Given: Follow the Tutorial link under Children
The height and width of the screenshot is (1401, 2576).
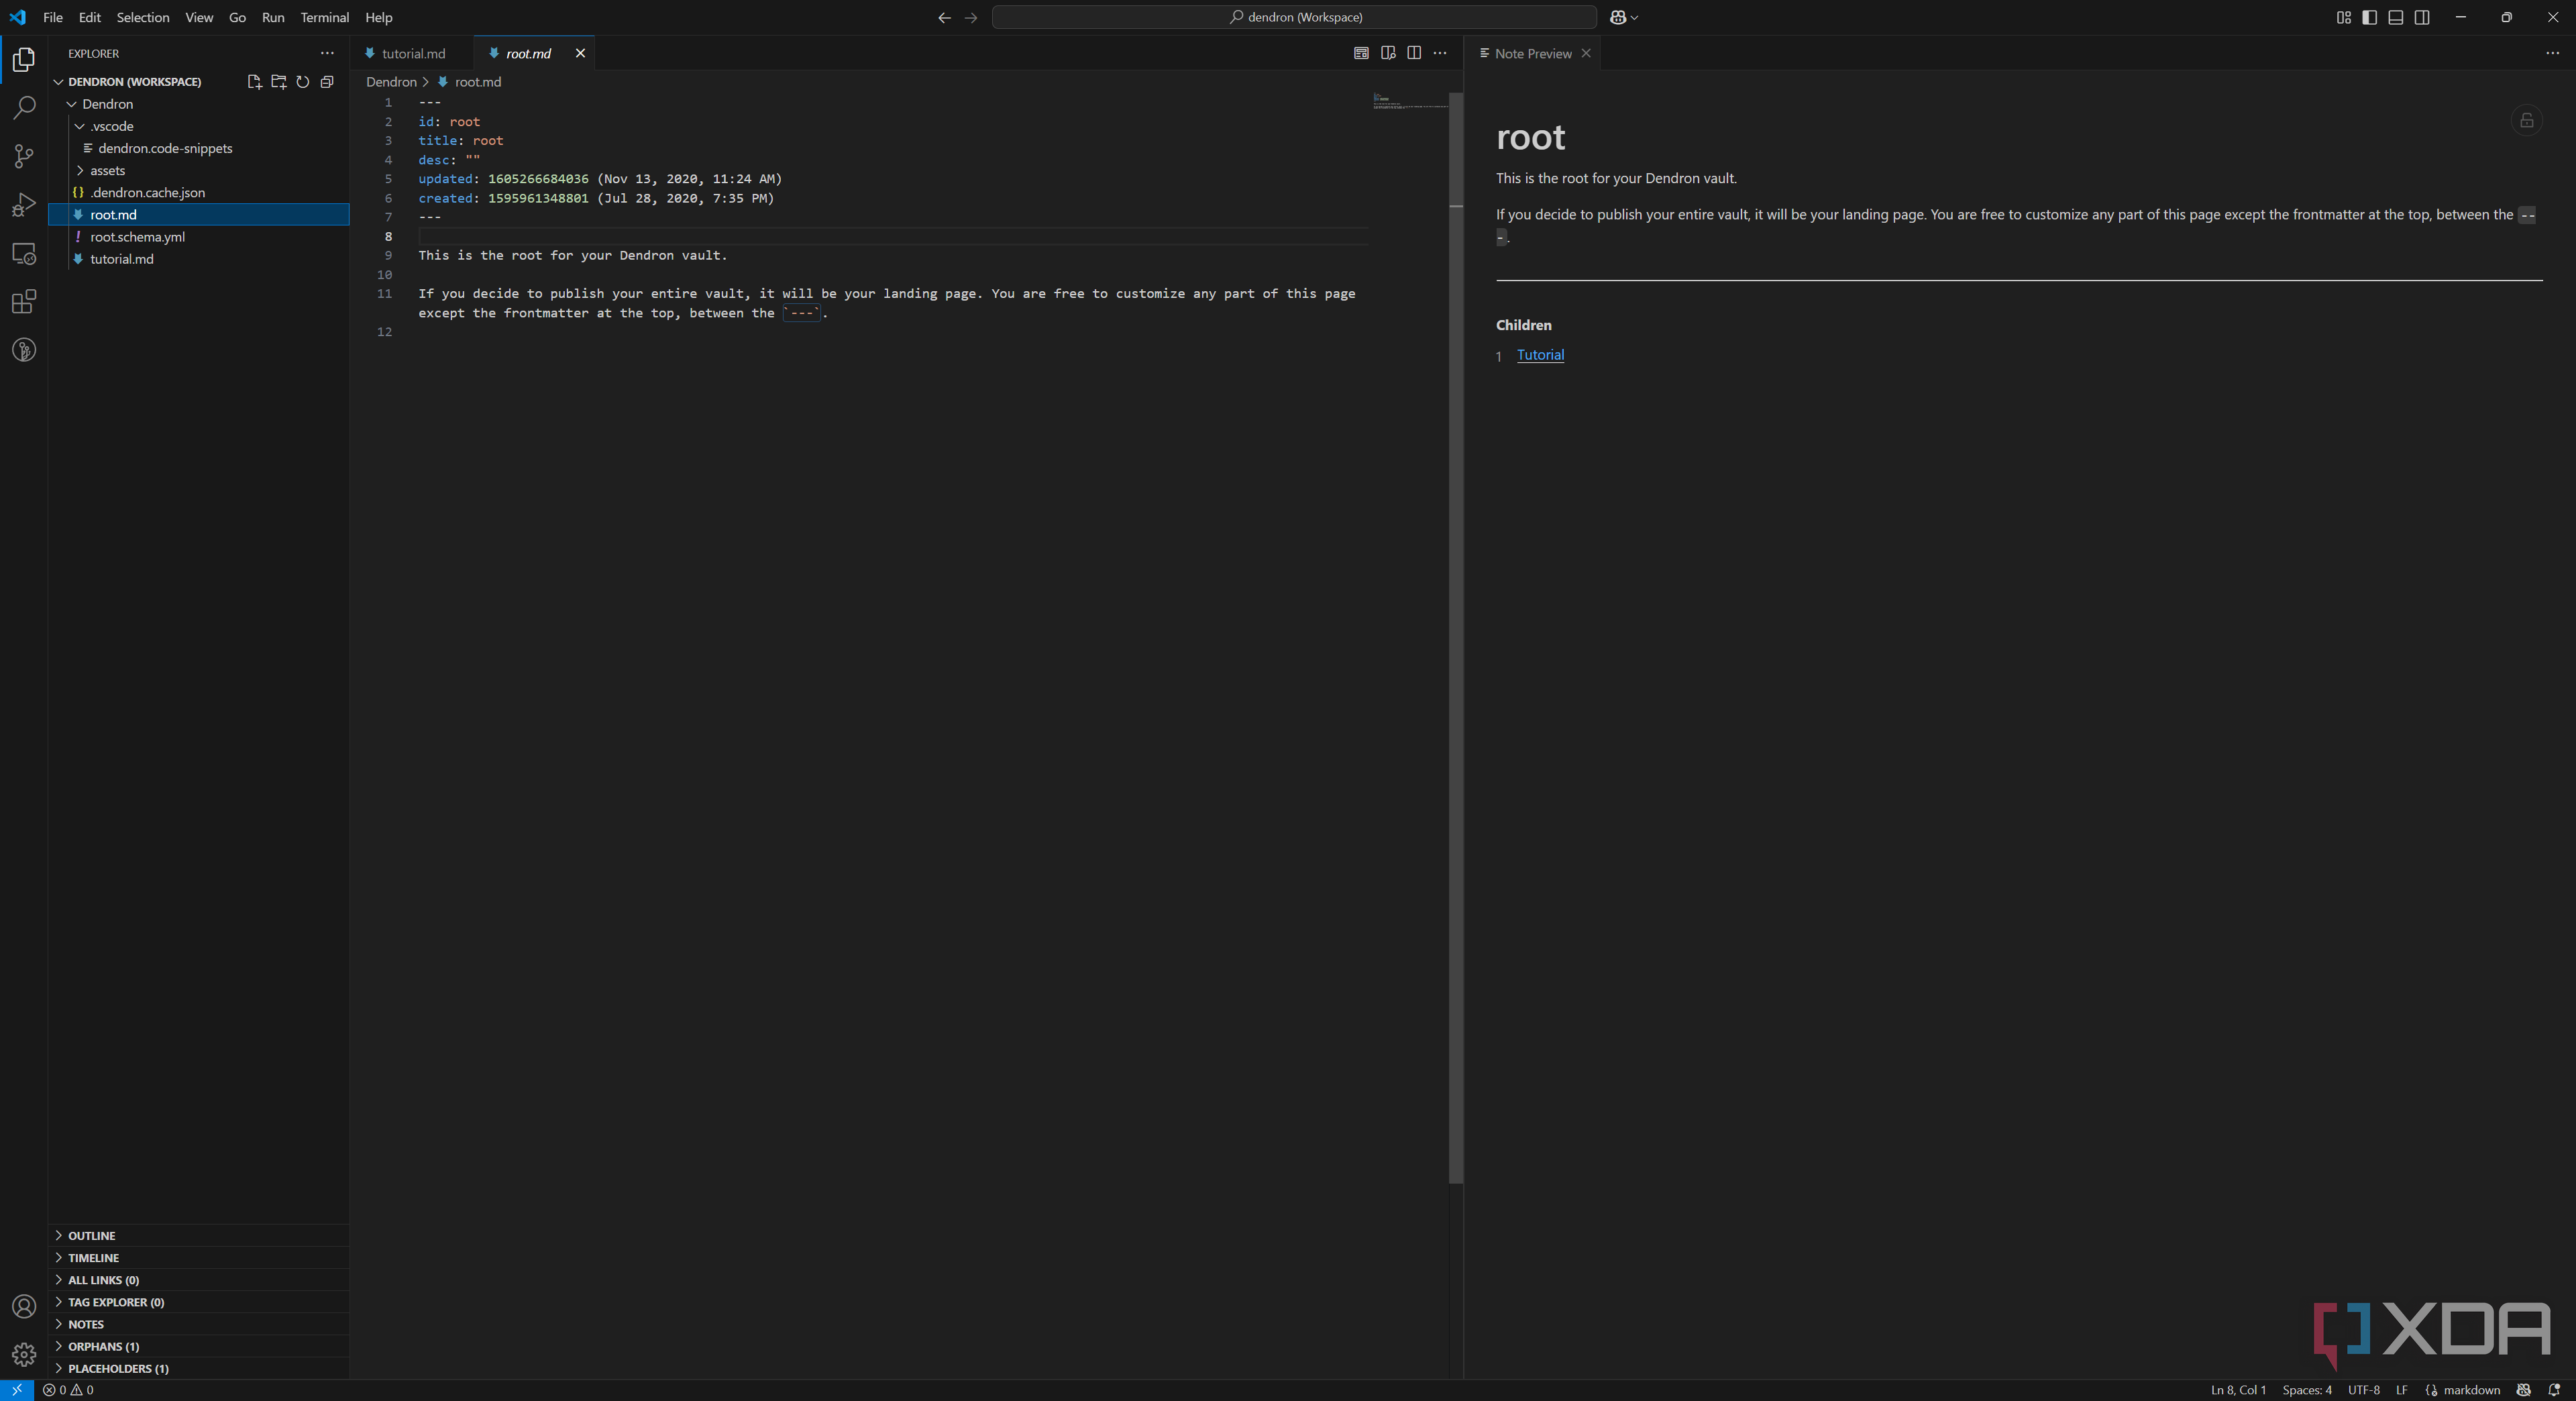Looking at the screenshot, I should click(1540, 355).
